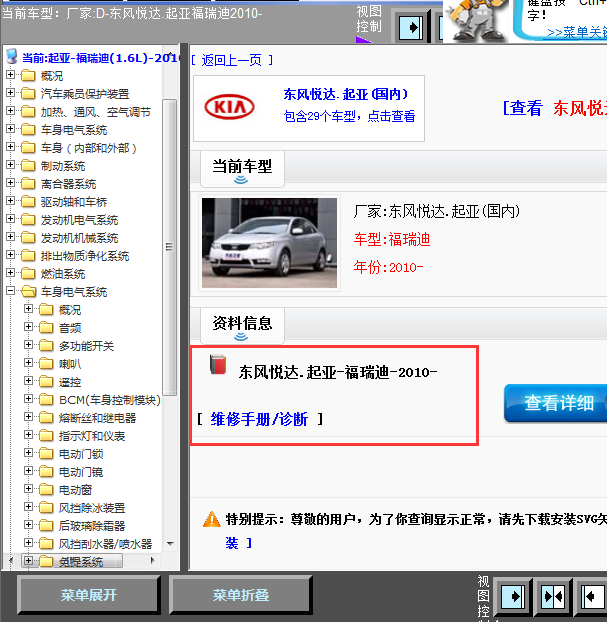Click the computer icon at tree root
The image size is (607, 622).
(x=12, y=56)
